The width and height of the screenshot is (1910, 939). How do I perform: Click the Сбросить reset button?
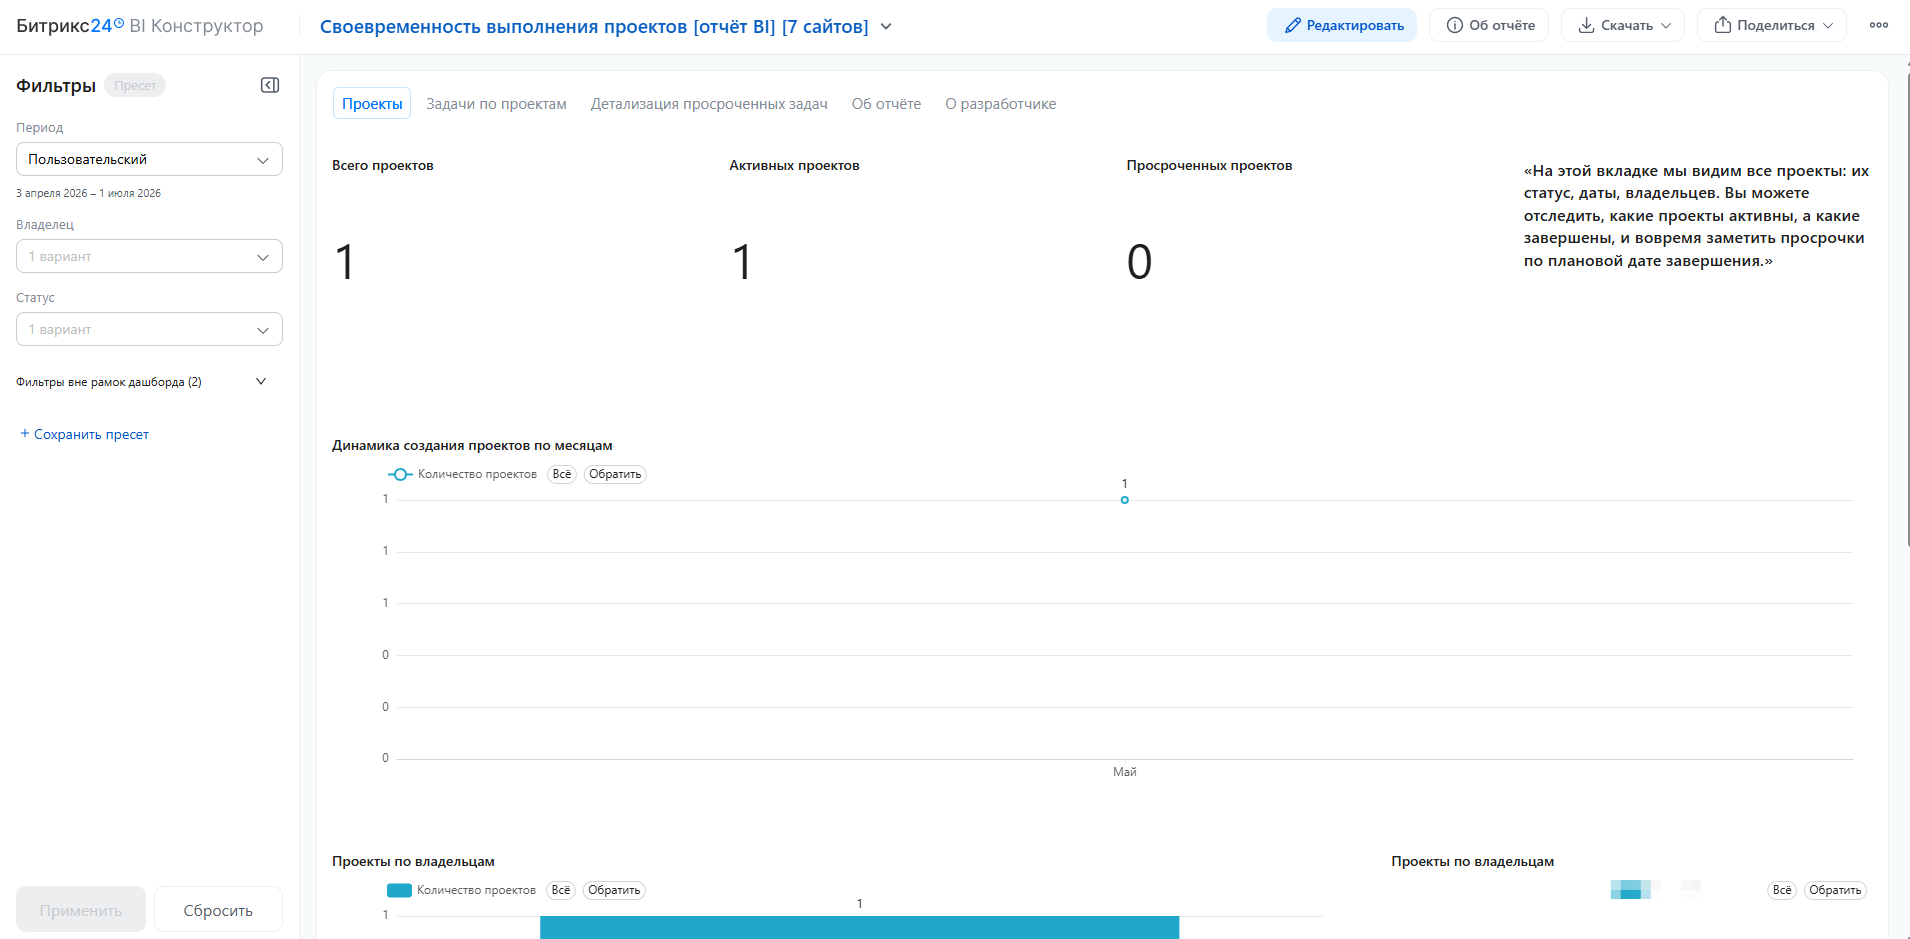click(x=218, y=910)
